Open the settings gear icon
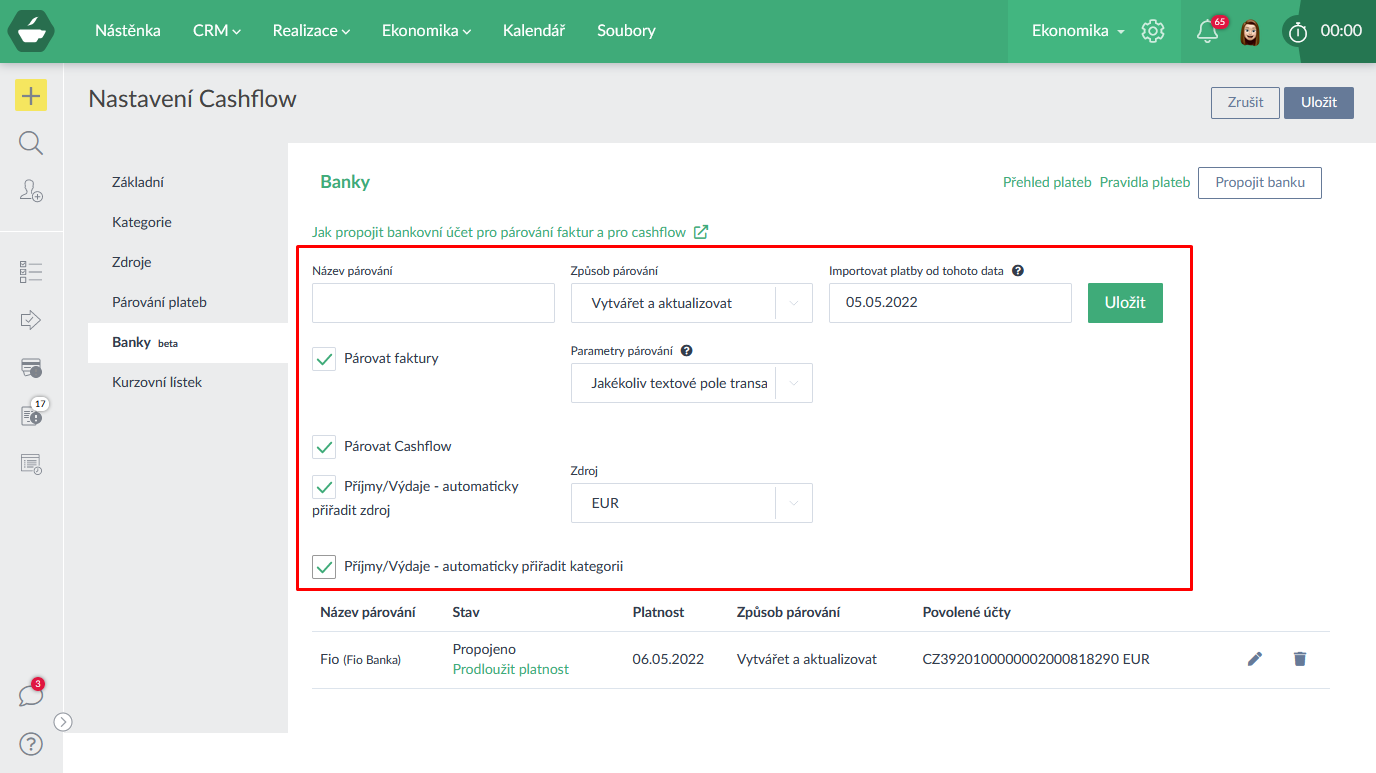1376x773 pixels. [x=1153, y=31]
